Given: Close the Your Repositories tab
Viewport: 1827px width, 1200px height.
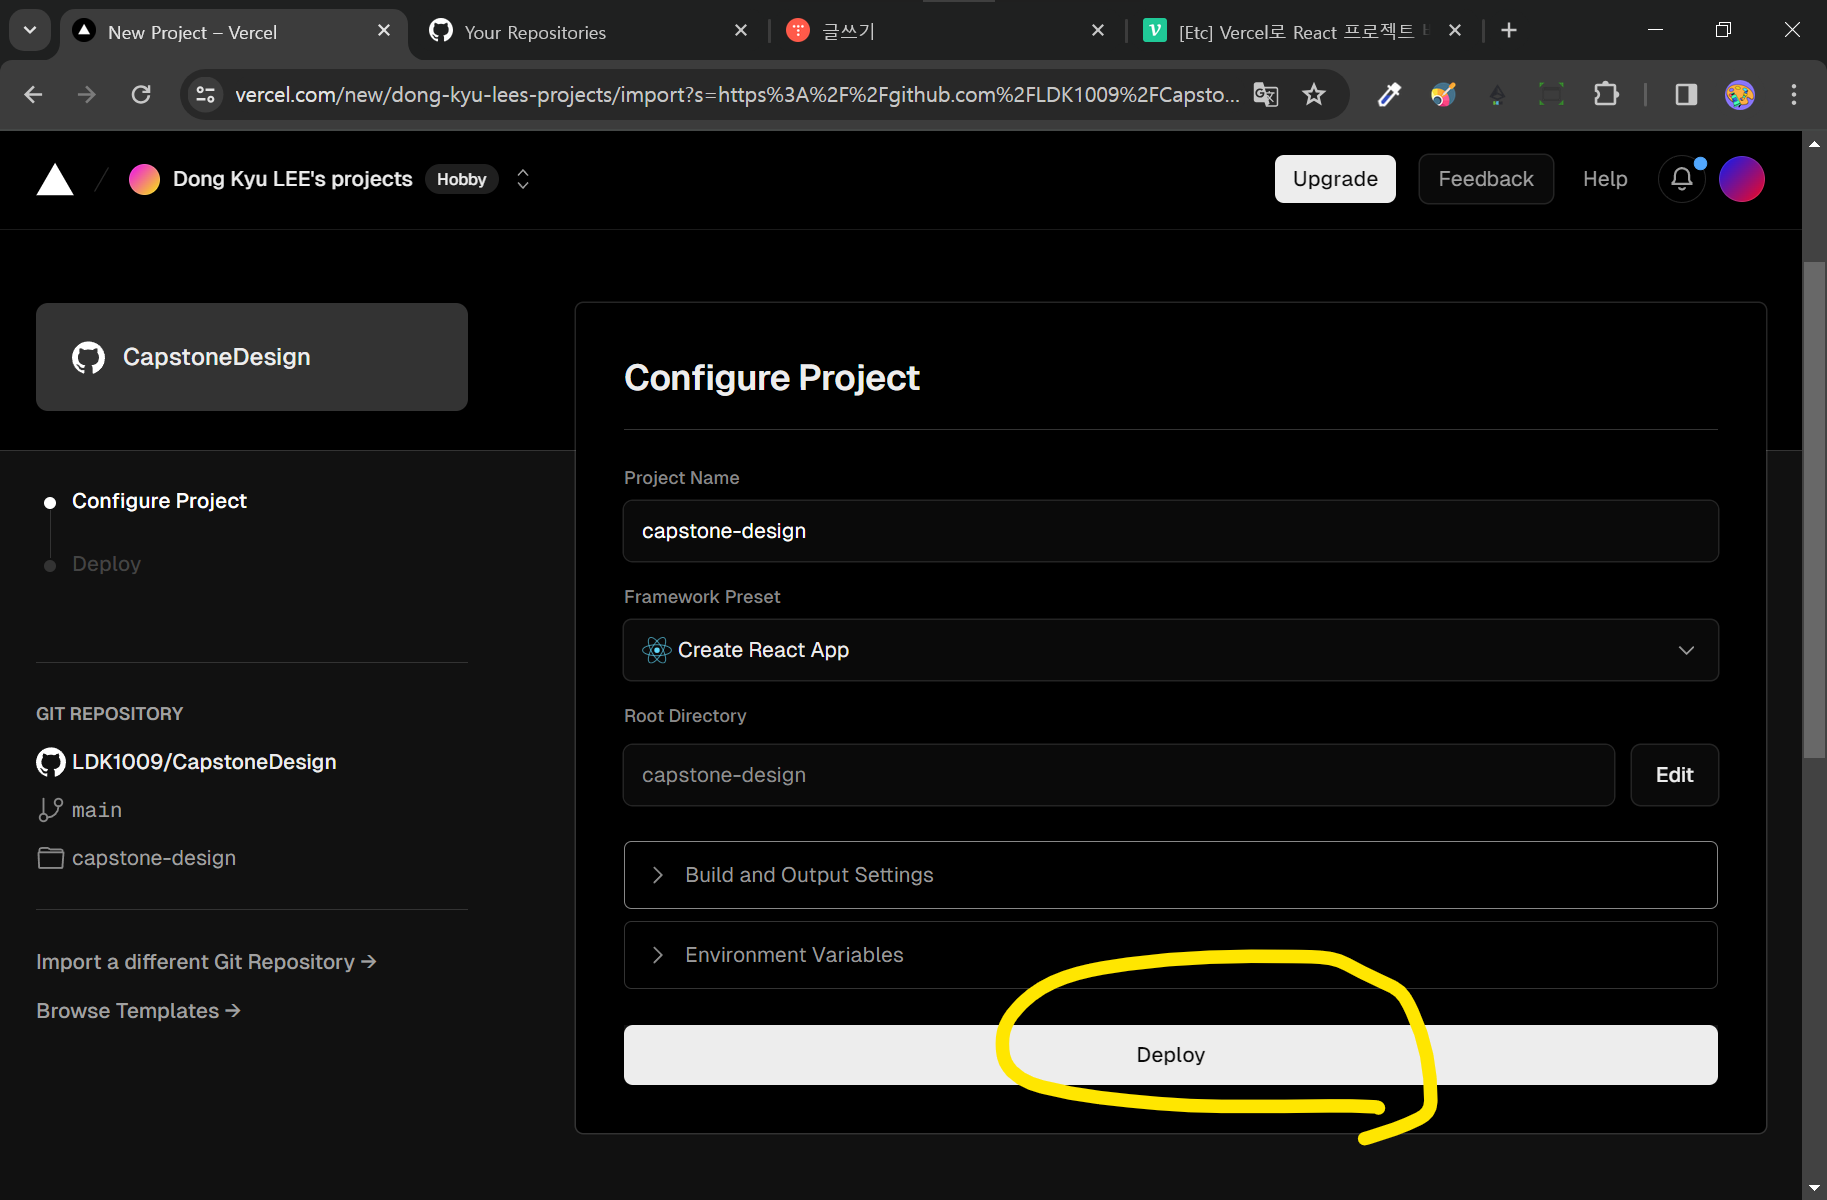Looking at the screenshot, I should tap(741, 31).
